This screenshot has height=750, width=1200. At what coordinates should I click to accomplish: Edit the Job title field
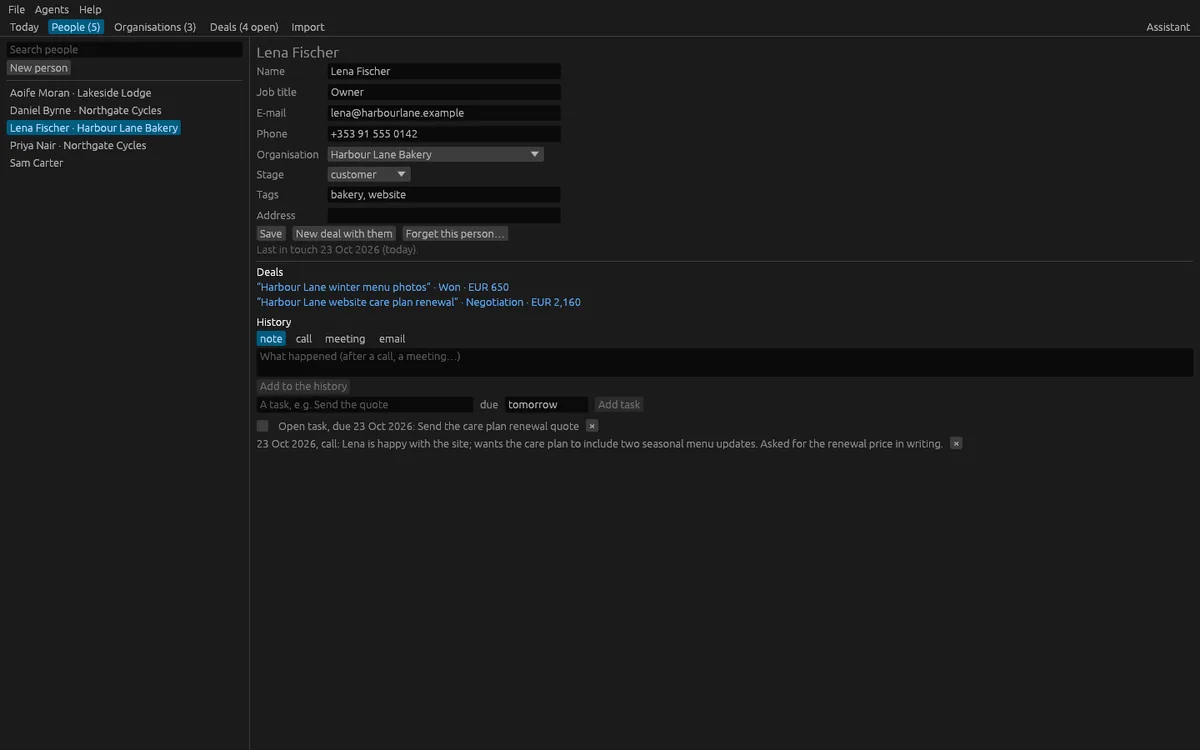444,92
